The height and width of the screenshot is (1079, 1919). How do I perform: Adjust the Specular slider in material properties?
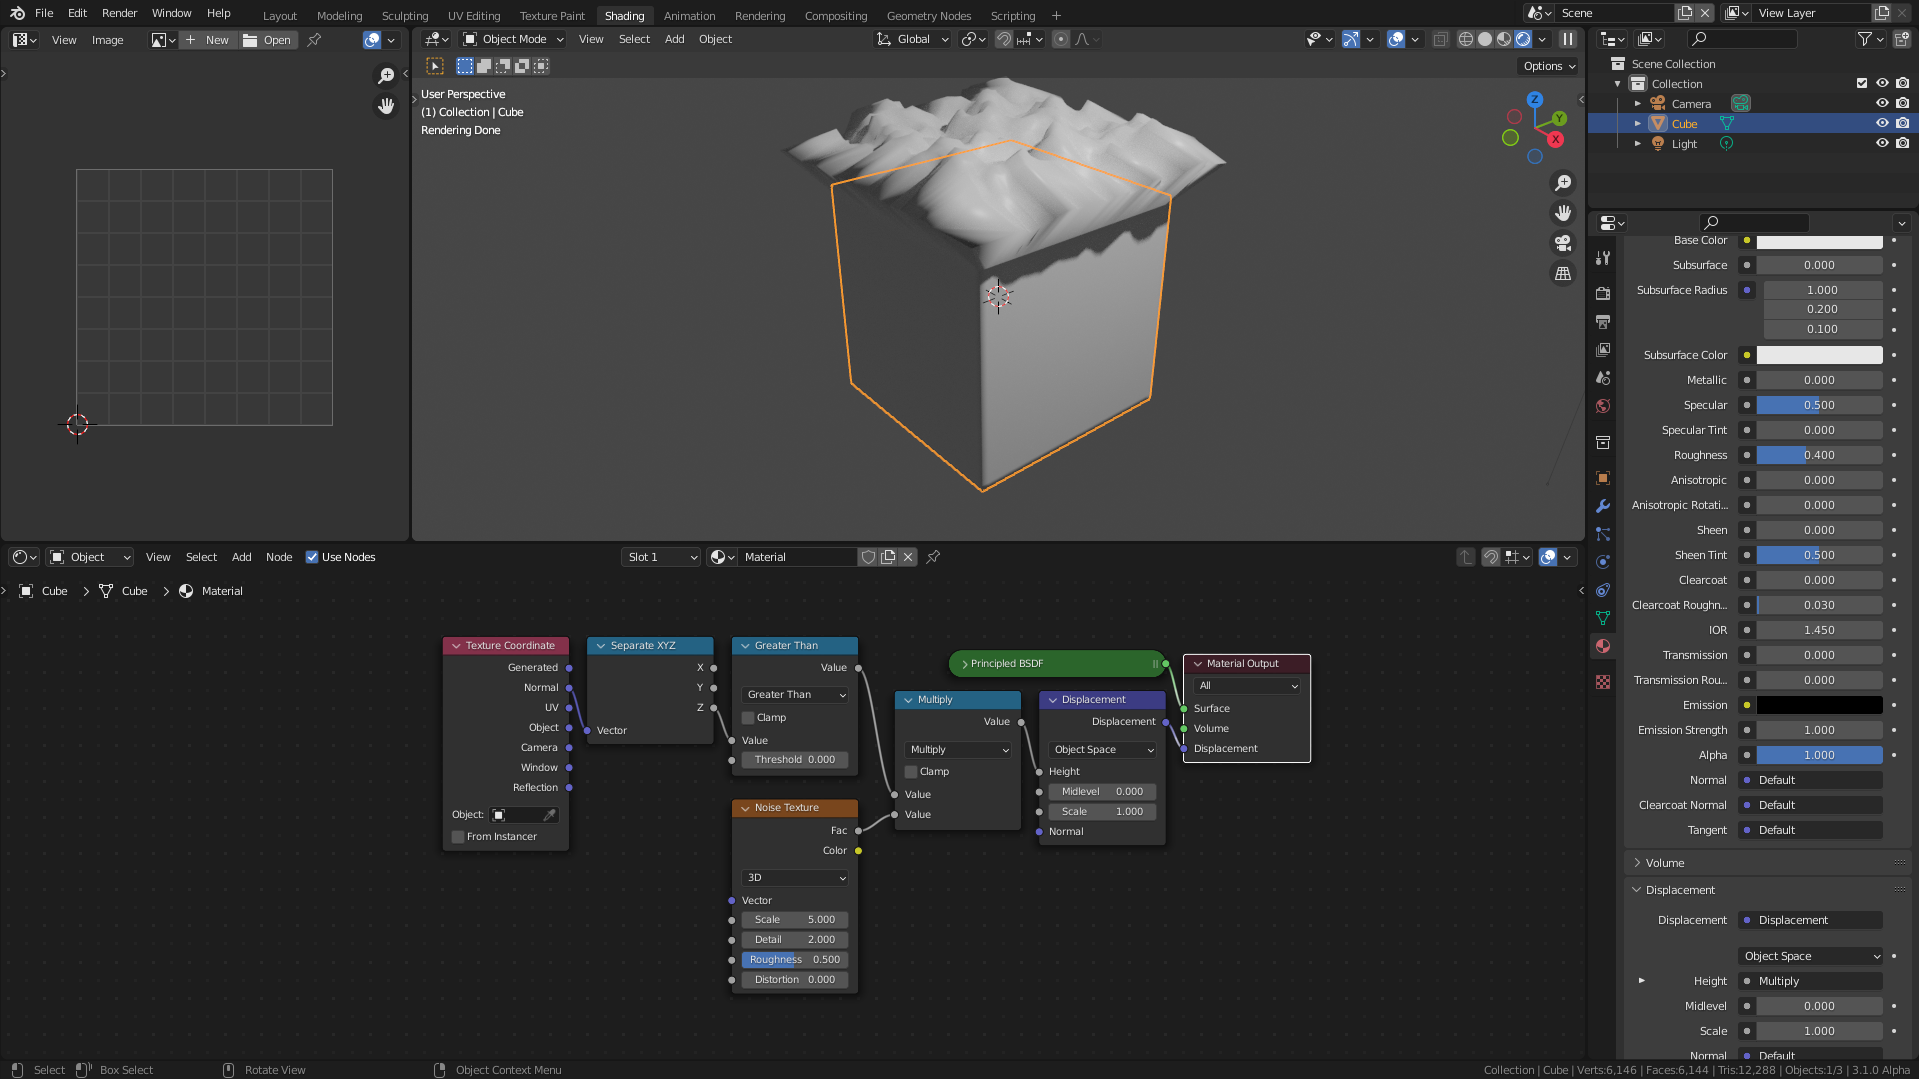[1819, 405]
